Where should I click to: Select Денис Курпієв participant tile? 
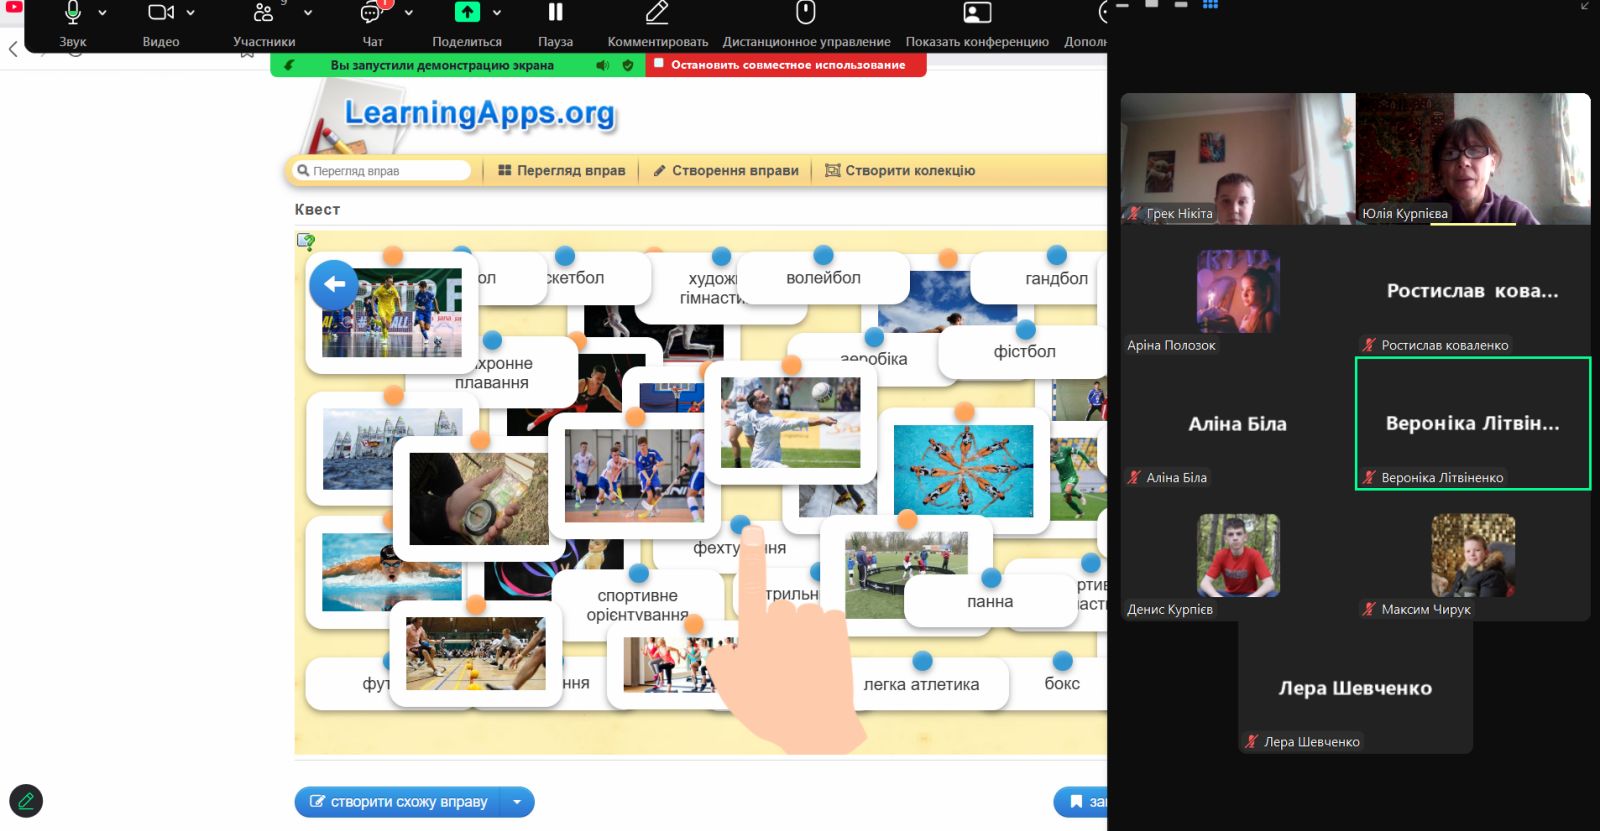(1238, 555)
